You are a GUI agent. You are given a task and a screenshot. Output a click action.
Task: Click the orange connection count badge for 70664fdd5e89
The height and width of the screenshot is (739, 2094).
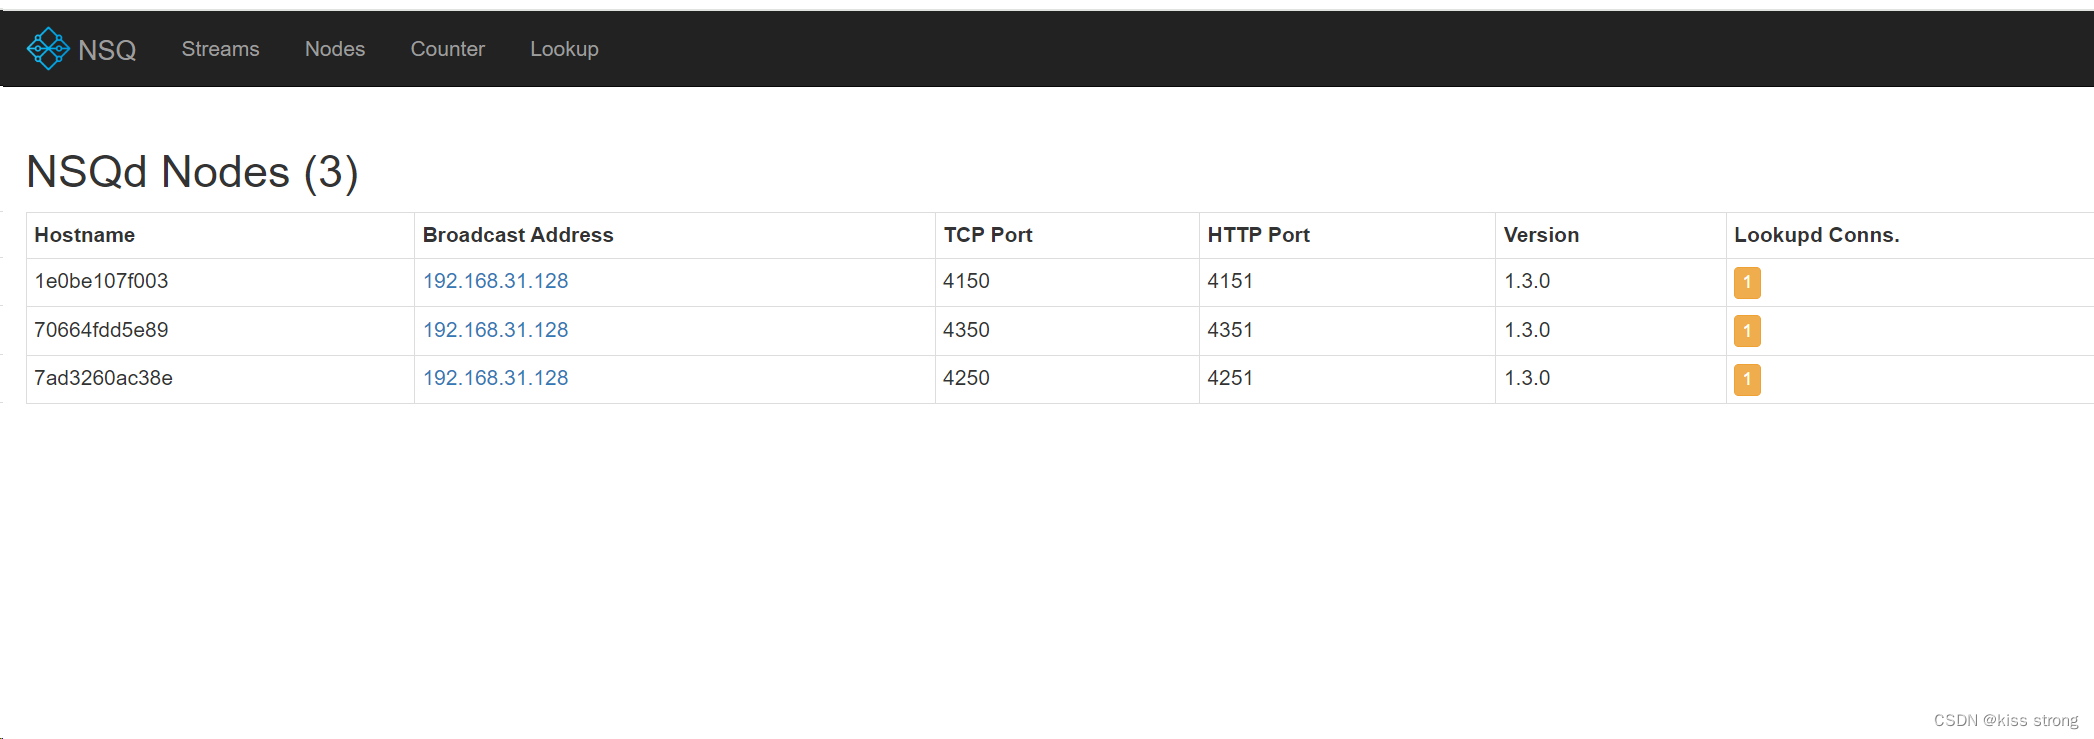click(x=1746, y=331)
